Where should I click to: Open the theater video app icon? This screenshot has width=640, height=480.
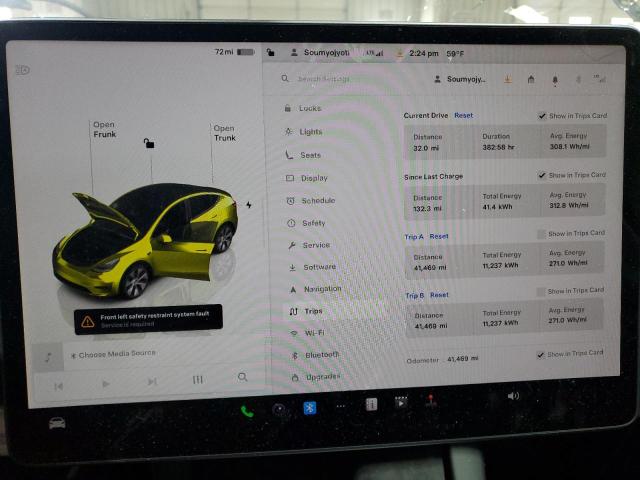[x=401, y=402]
